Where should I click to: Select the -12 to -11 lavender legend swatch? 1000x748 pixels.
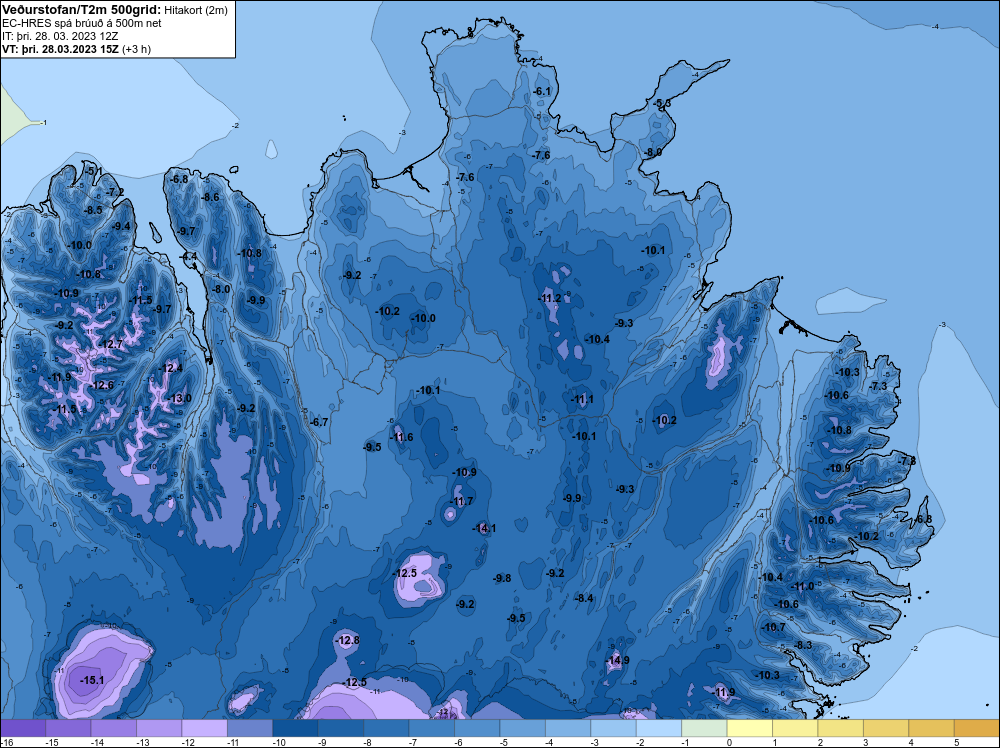point(205,728)
